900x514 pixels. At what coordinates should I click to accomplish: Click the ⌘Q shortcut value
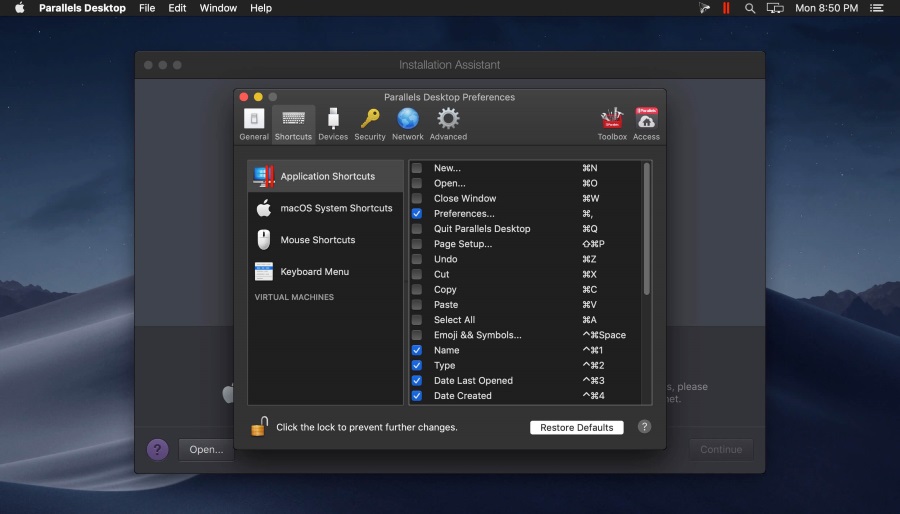coord(589,229)
